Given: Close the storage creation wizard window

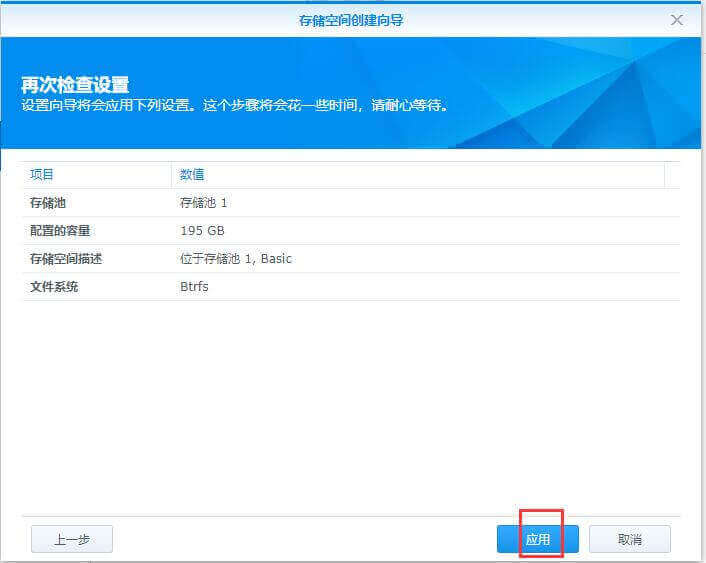Looking at the screenshot, I should [x=677, y=19].
